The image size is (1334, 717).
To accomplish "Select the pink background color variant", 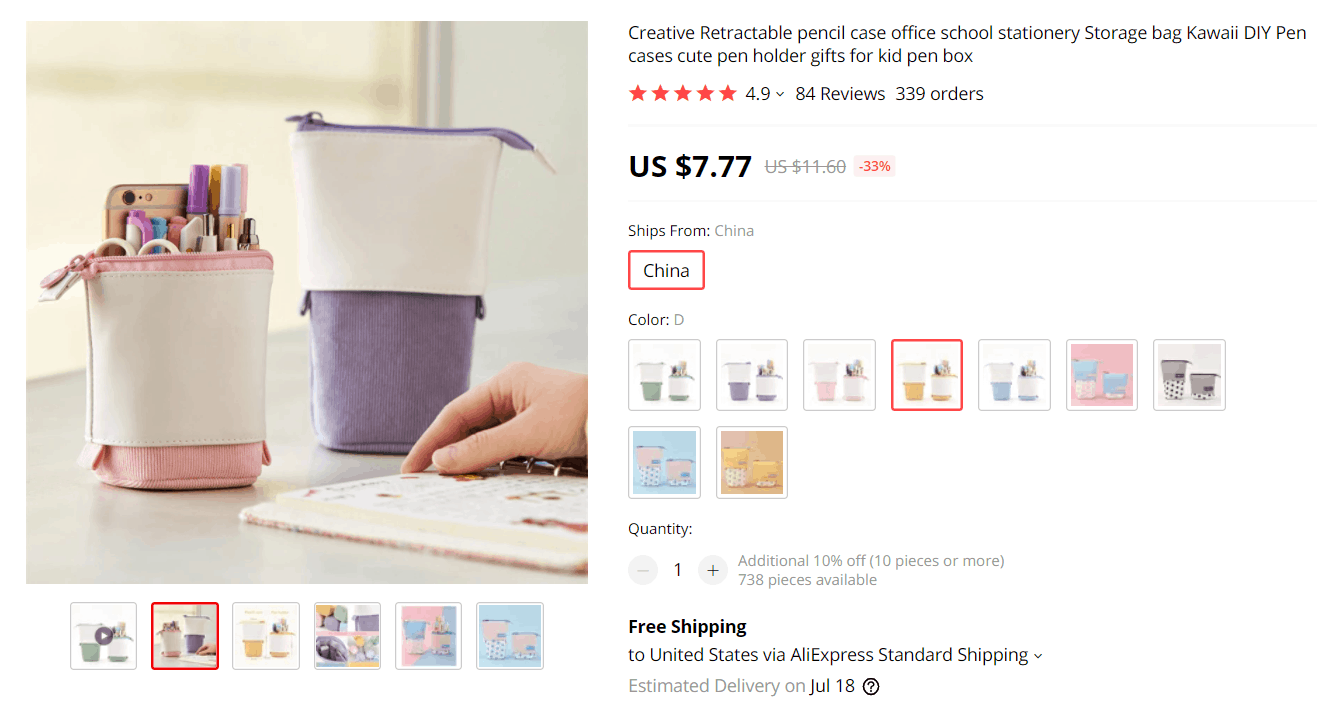I will [x=1101, y=374].
